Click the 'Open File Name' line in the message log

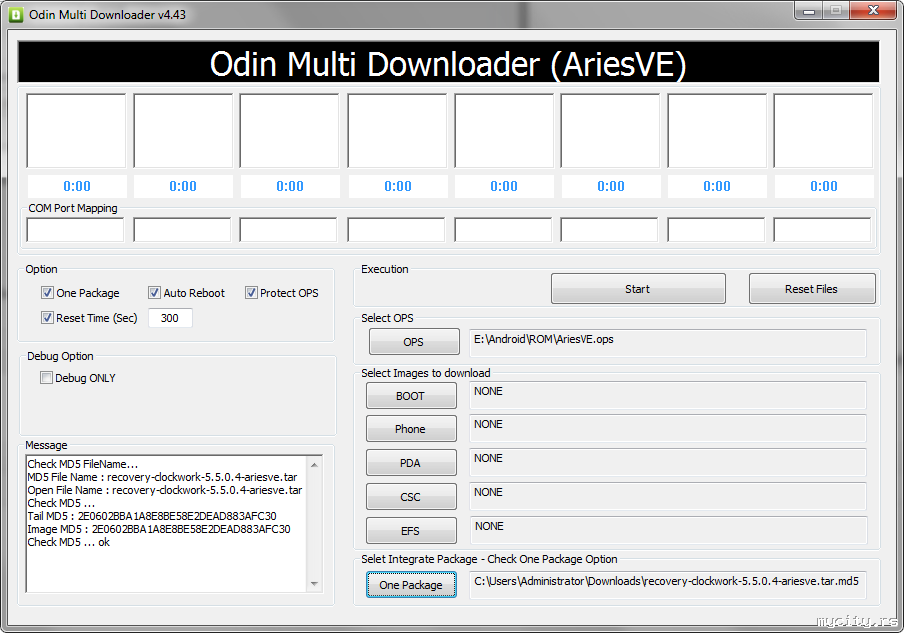click(164, 490)
